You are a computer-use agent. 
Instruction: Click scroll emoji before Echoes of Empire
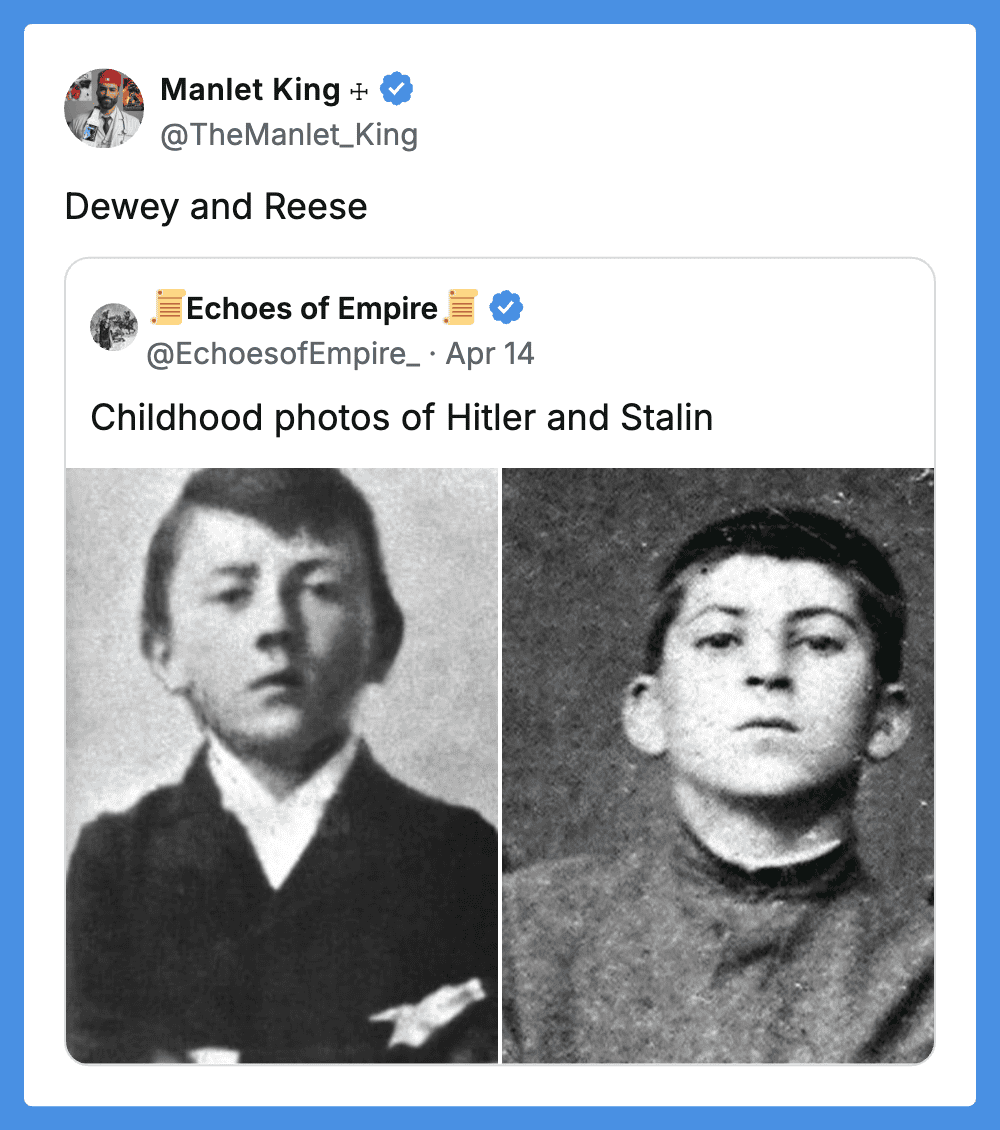click(168, 308)
